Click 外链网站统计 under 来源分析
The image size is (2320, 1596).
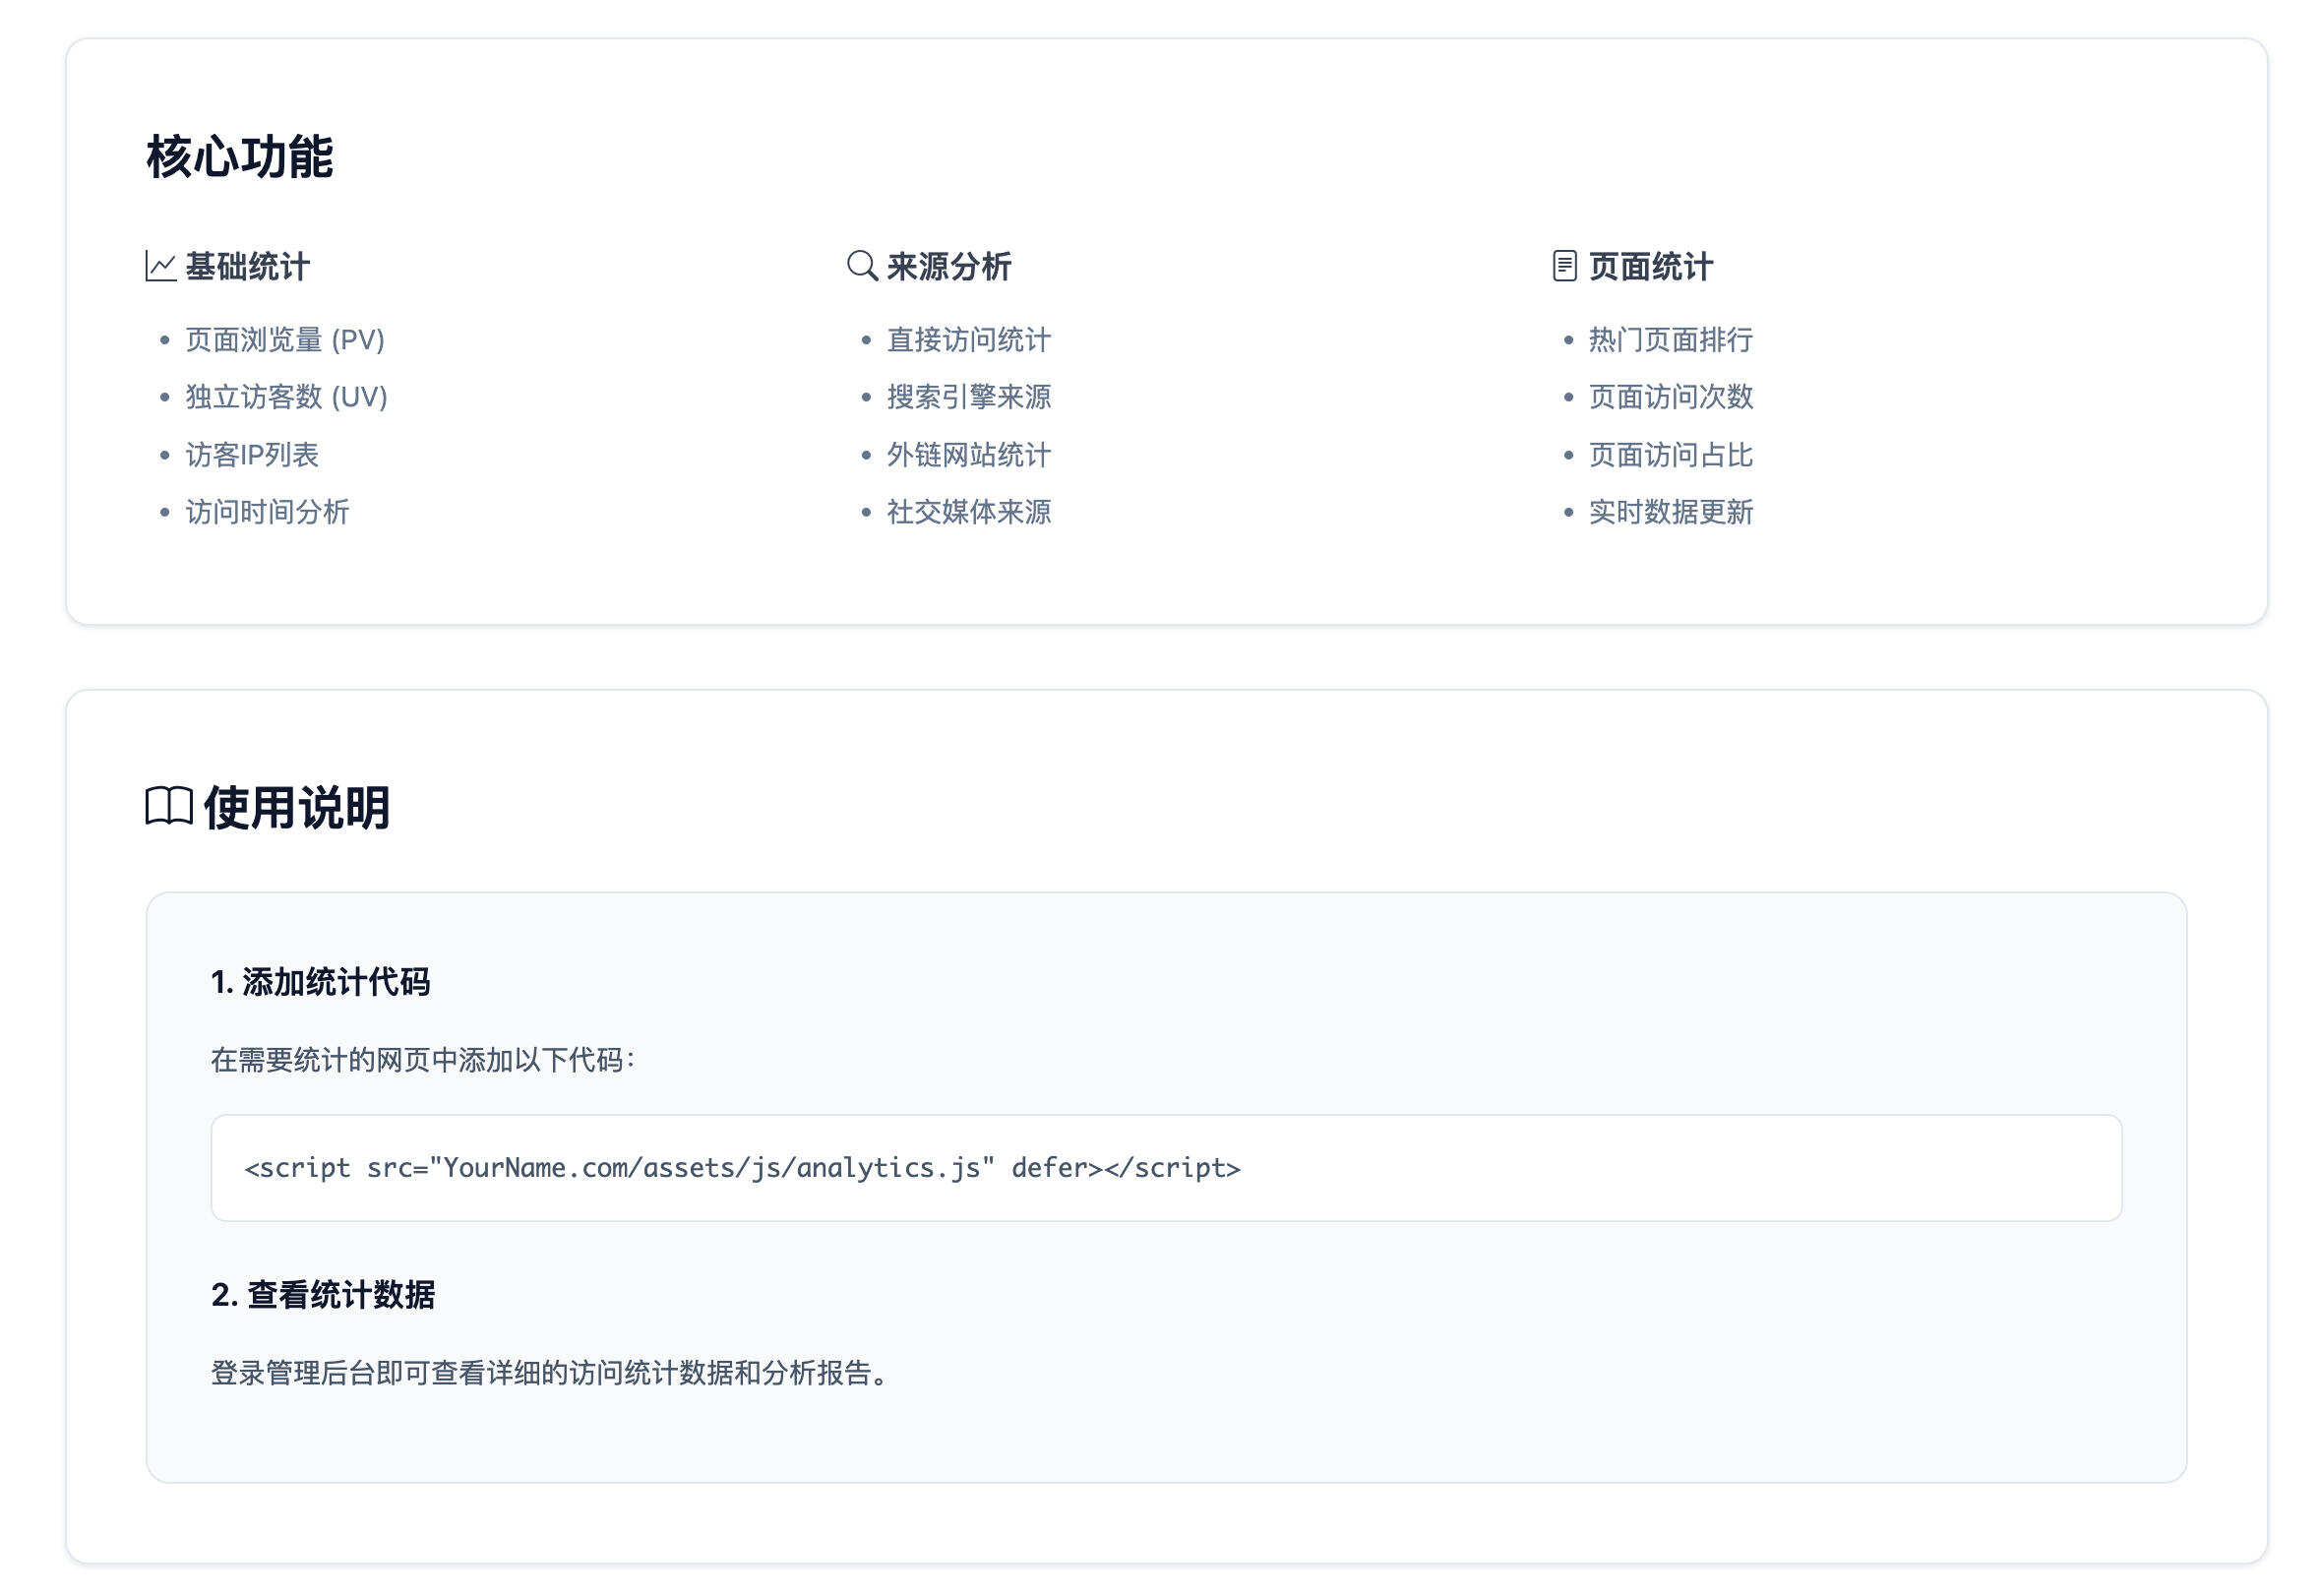coord(967,455)
